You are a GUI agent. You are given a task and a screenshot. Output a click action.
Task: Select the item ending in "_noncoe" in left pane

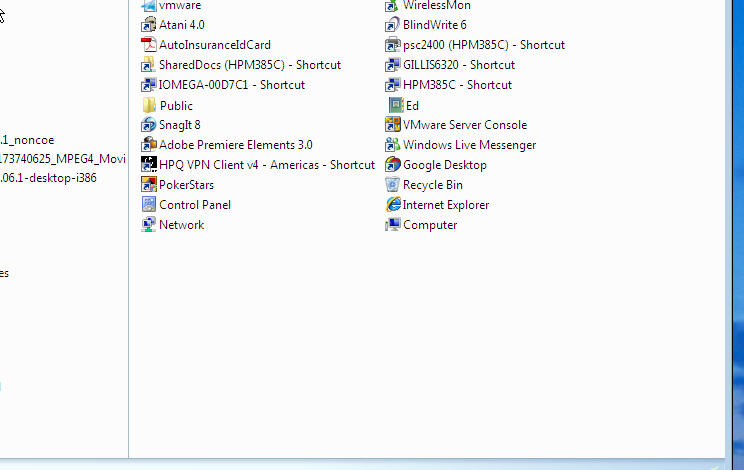tap(27, 140)
